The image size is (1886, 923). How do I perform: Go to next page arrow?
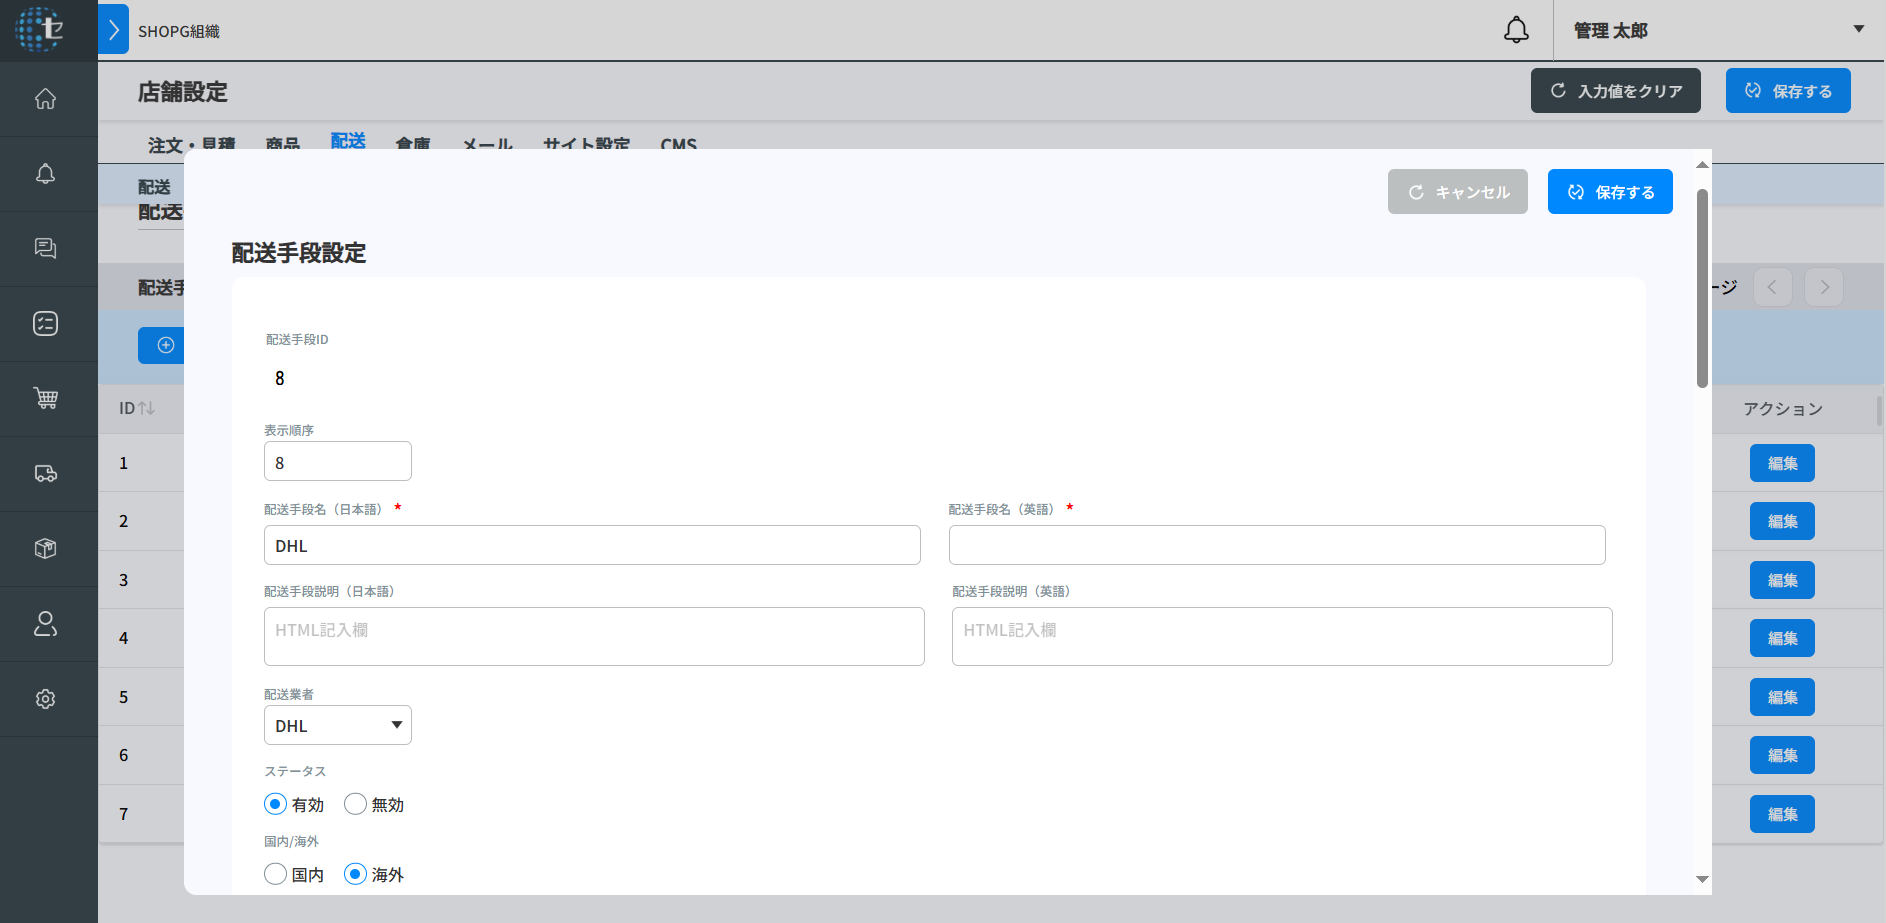tap(1824, 287)
